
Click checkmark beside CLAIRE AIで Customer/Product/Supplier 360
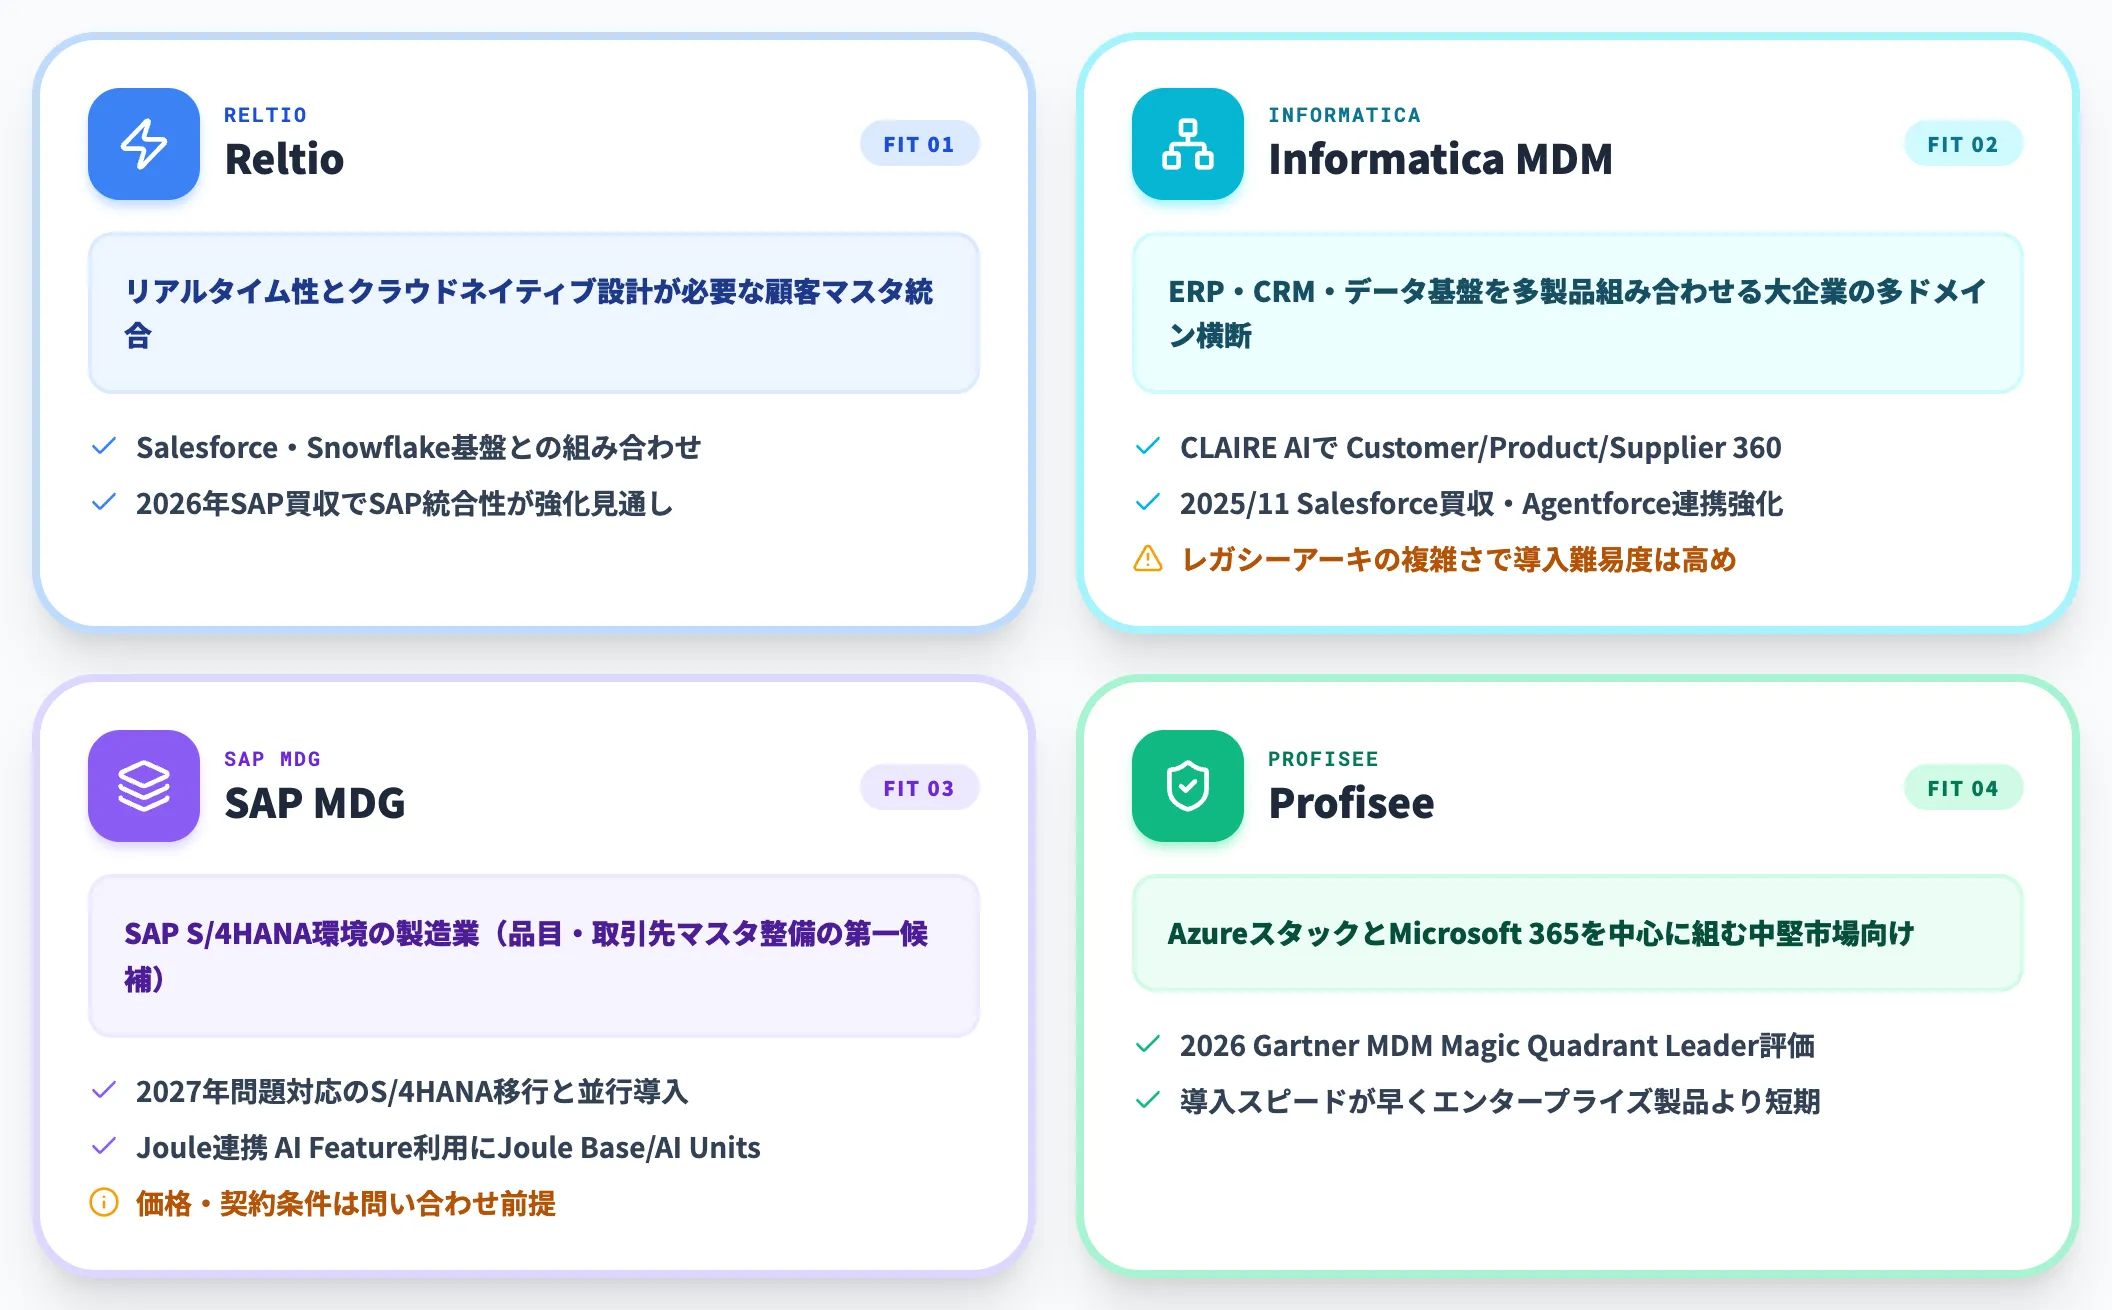(x=1148, y=446)
